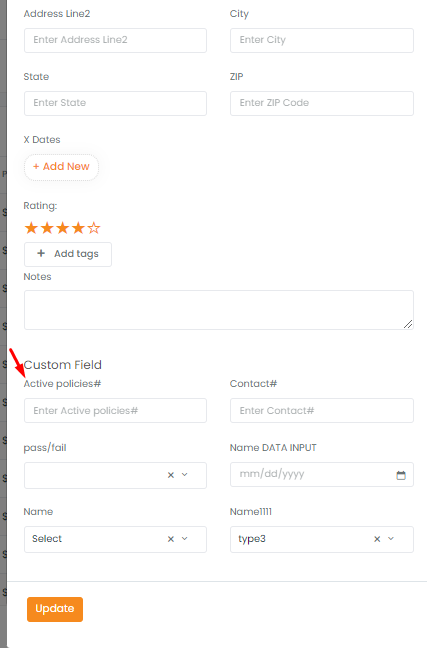Clear the Name dropdown selection
The image size is (427, 648).
pos(171,539)
